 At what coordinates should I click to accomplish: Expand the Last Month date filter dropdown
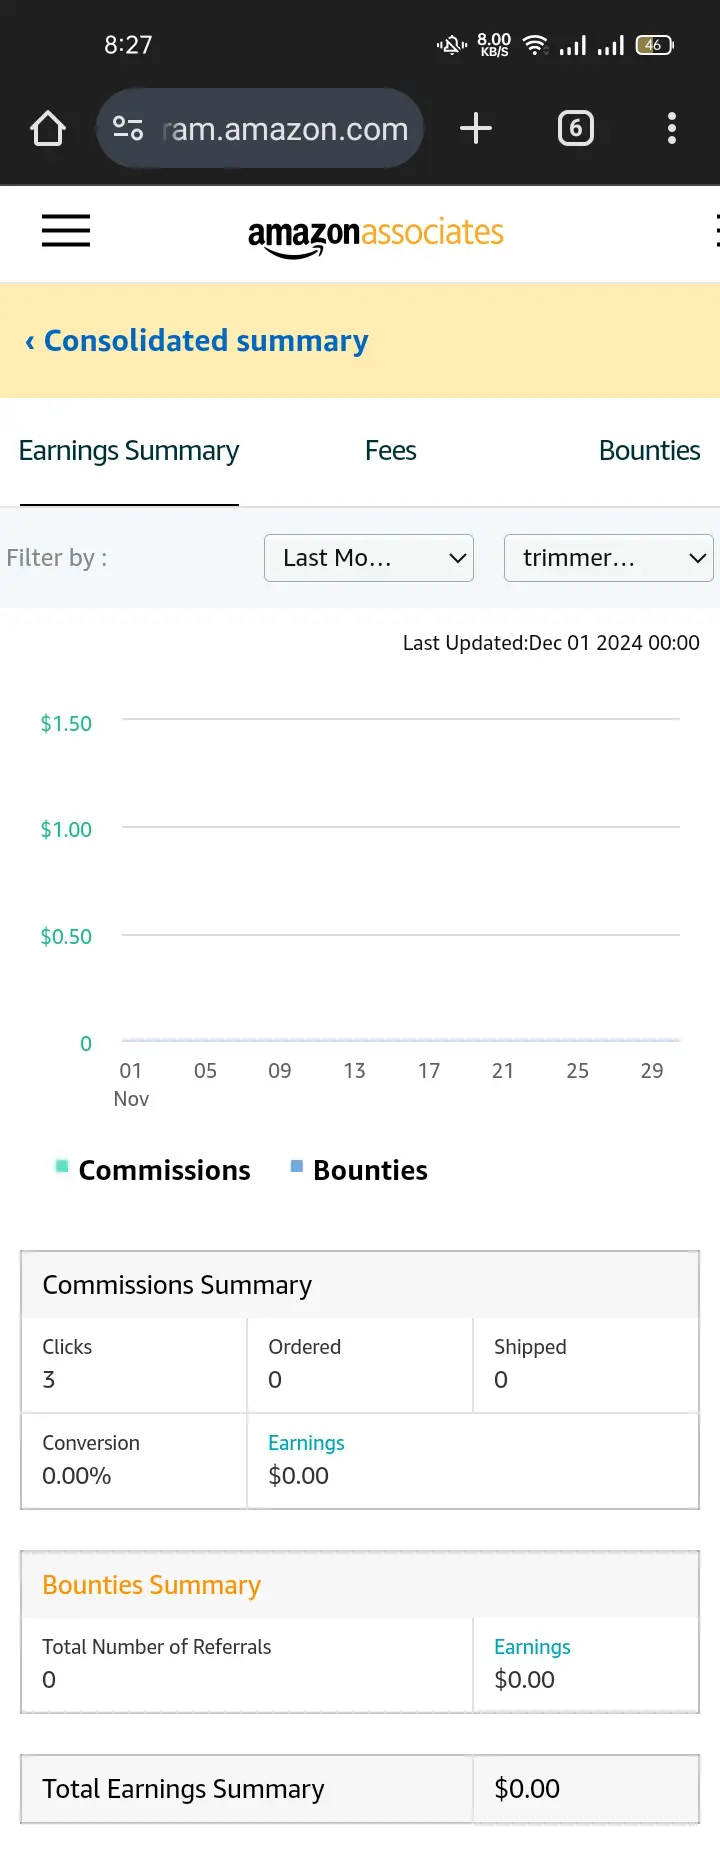pyautogui.click(x=369, y=558)
